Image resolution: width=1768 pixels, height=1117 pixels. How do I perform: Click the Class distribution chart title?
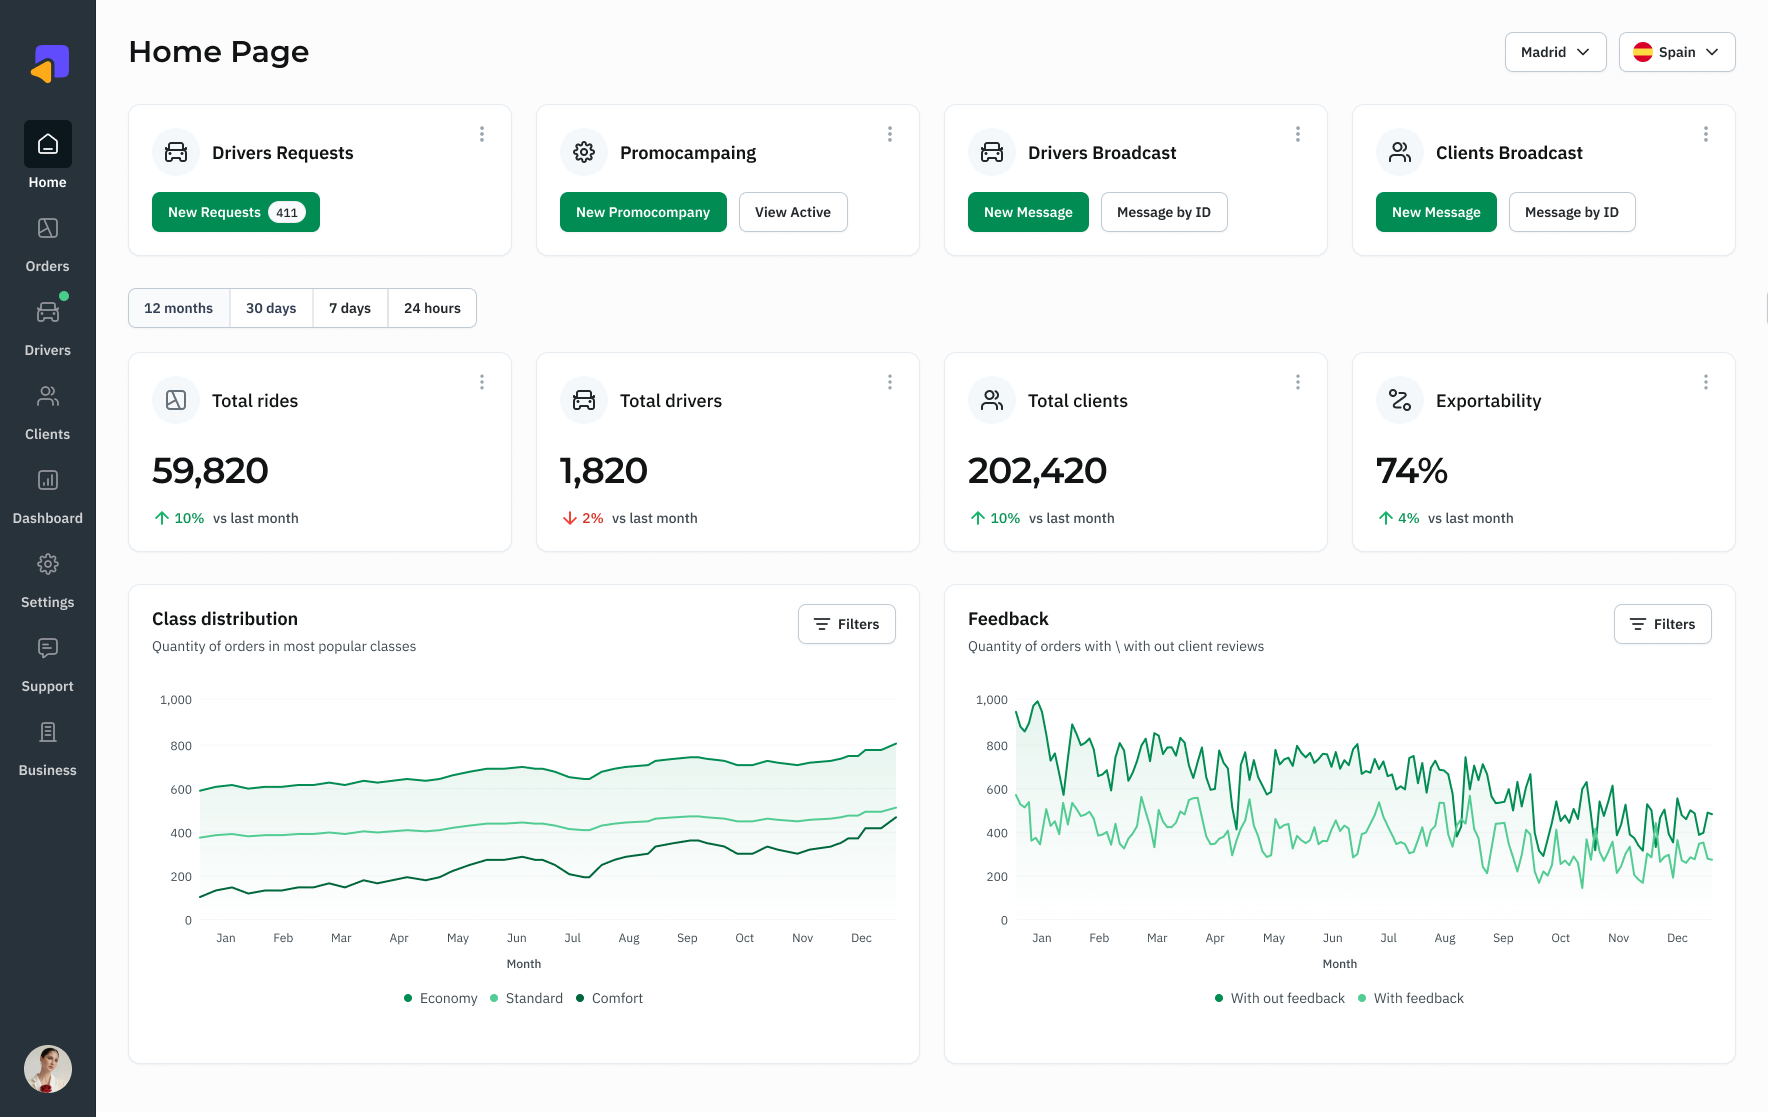[x=225, y=619]
